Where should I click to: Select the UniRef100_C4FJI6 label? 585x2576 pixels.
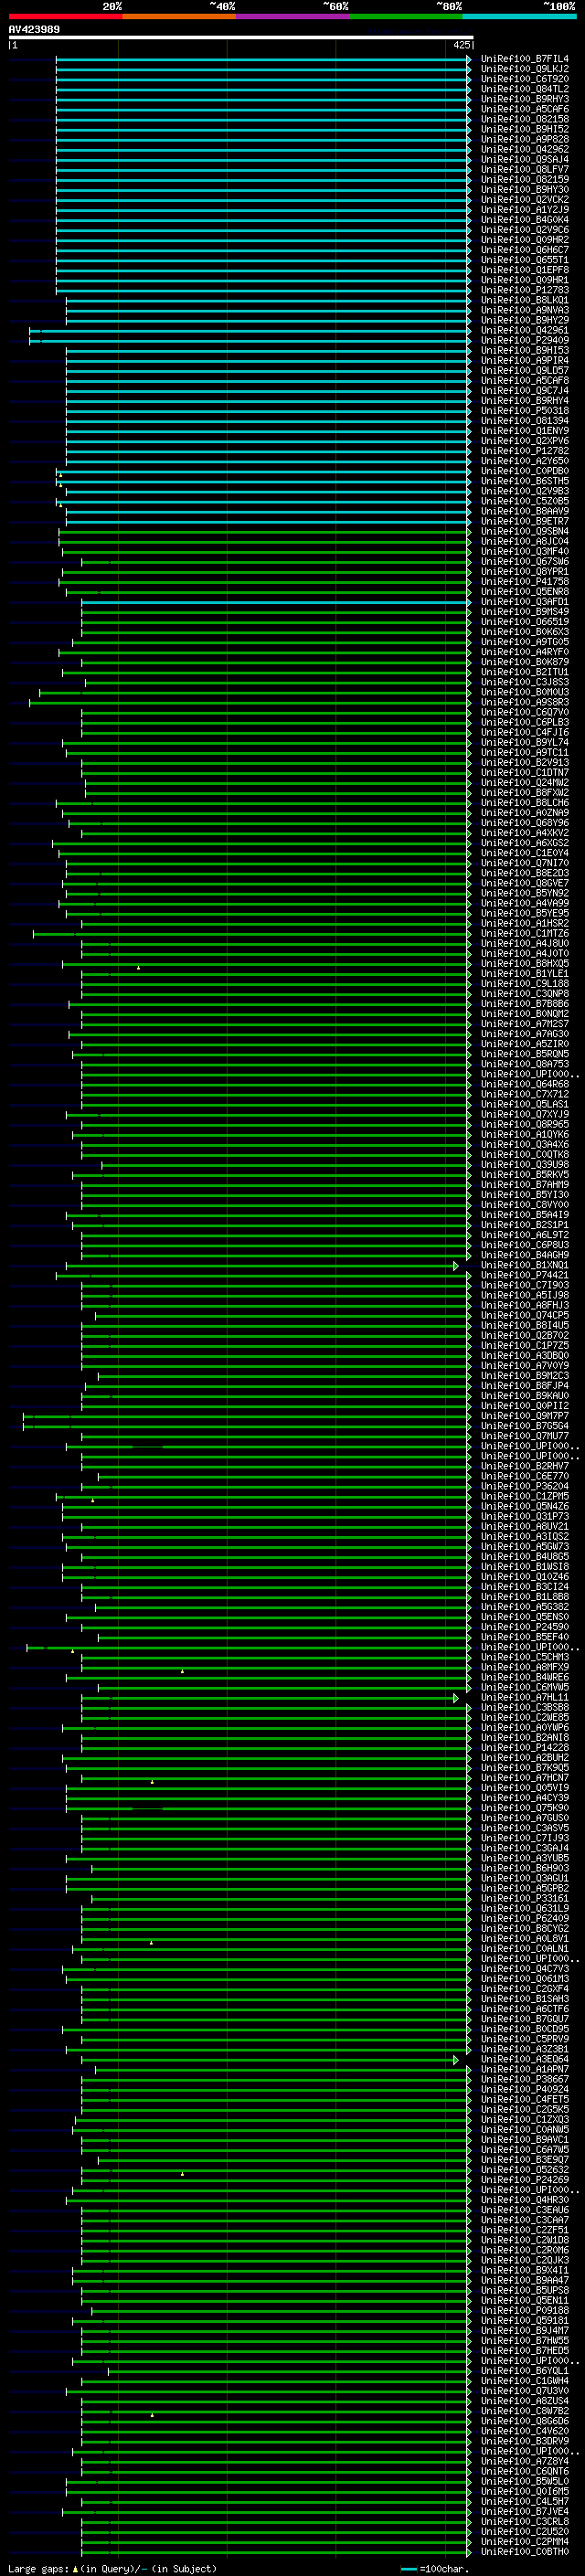(x=525, y=732)
